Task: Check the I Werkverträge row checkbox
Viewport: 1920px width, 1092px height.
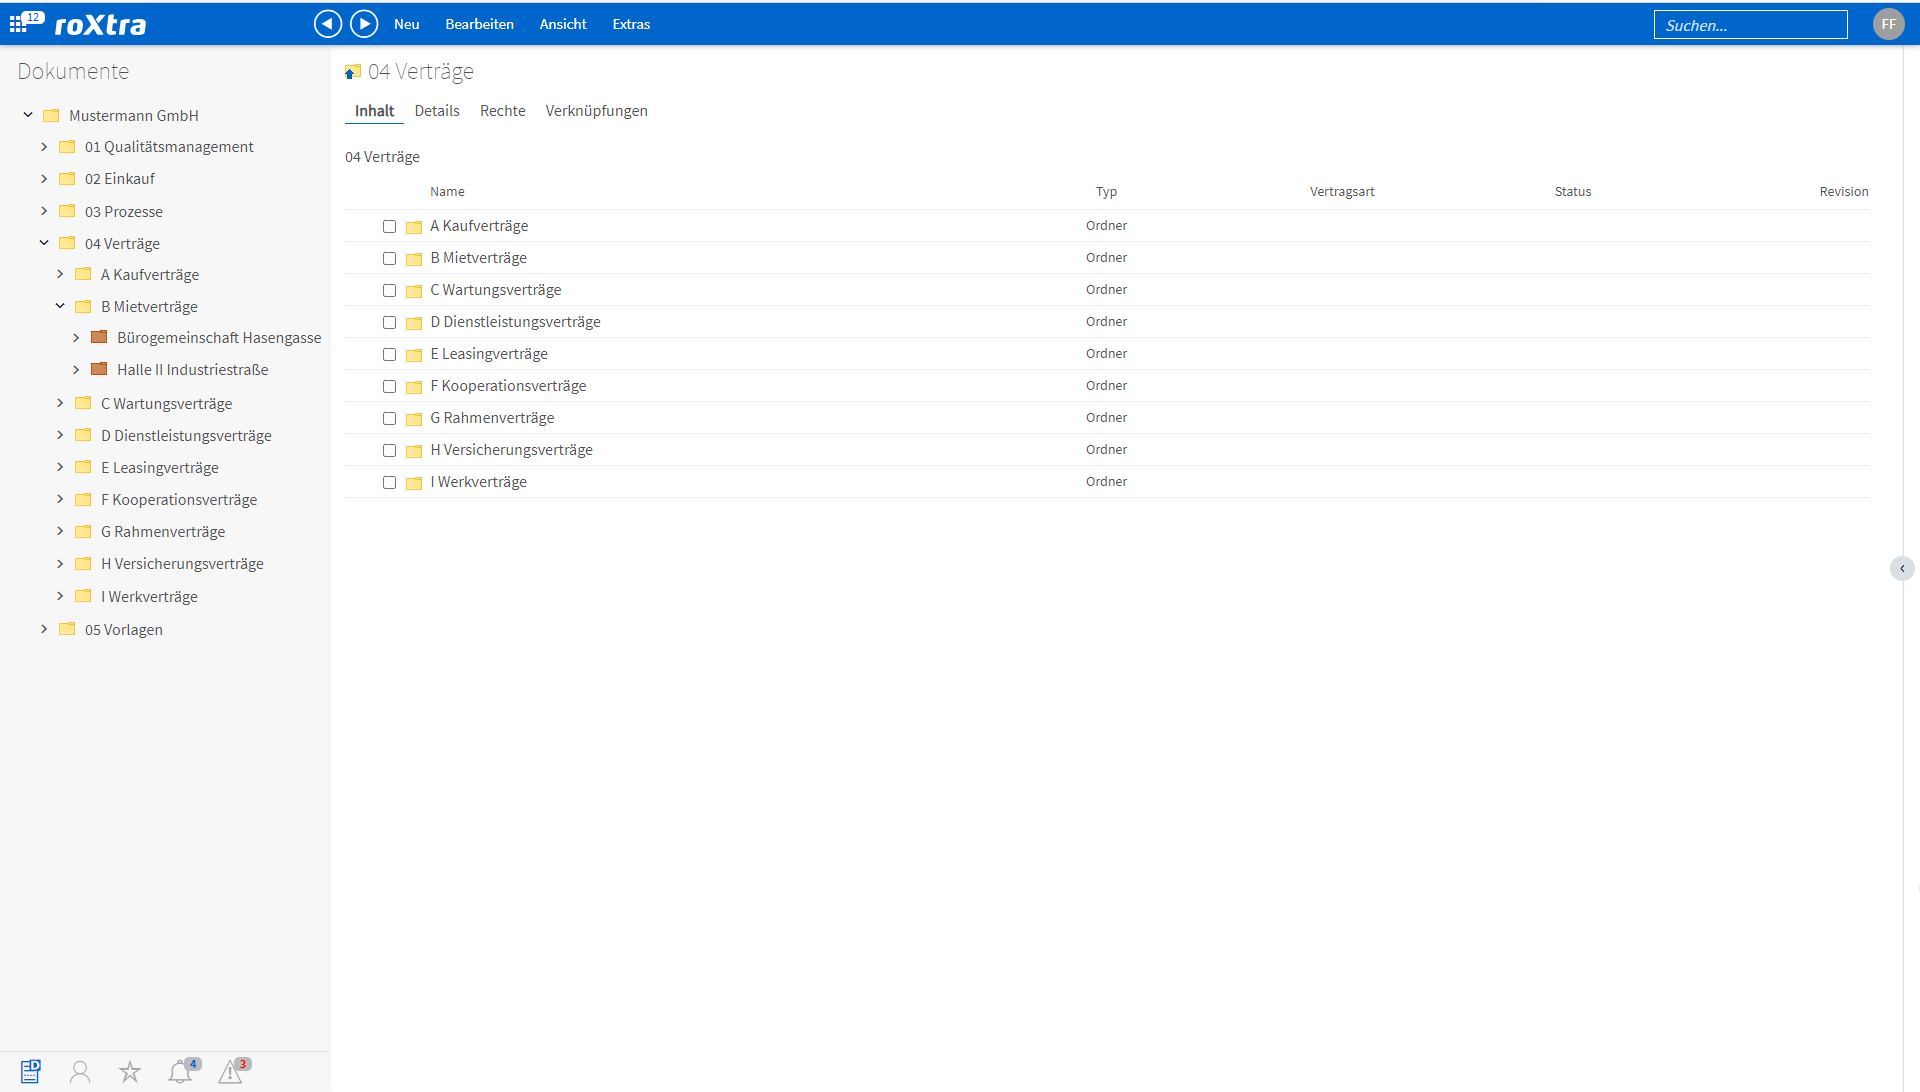Action: (389, 482)
